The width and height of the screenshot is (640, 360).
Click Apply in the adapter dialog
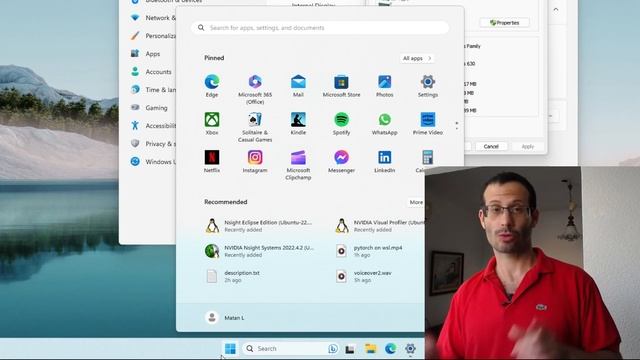[x=528, y=146]
